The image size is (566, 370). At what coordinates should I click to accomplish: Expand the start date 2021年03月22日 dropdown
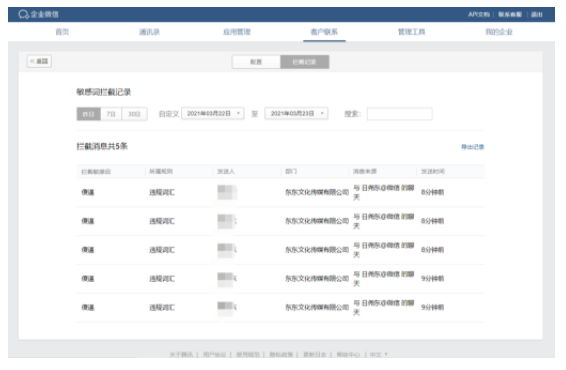click(213, 114)
